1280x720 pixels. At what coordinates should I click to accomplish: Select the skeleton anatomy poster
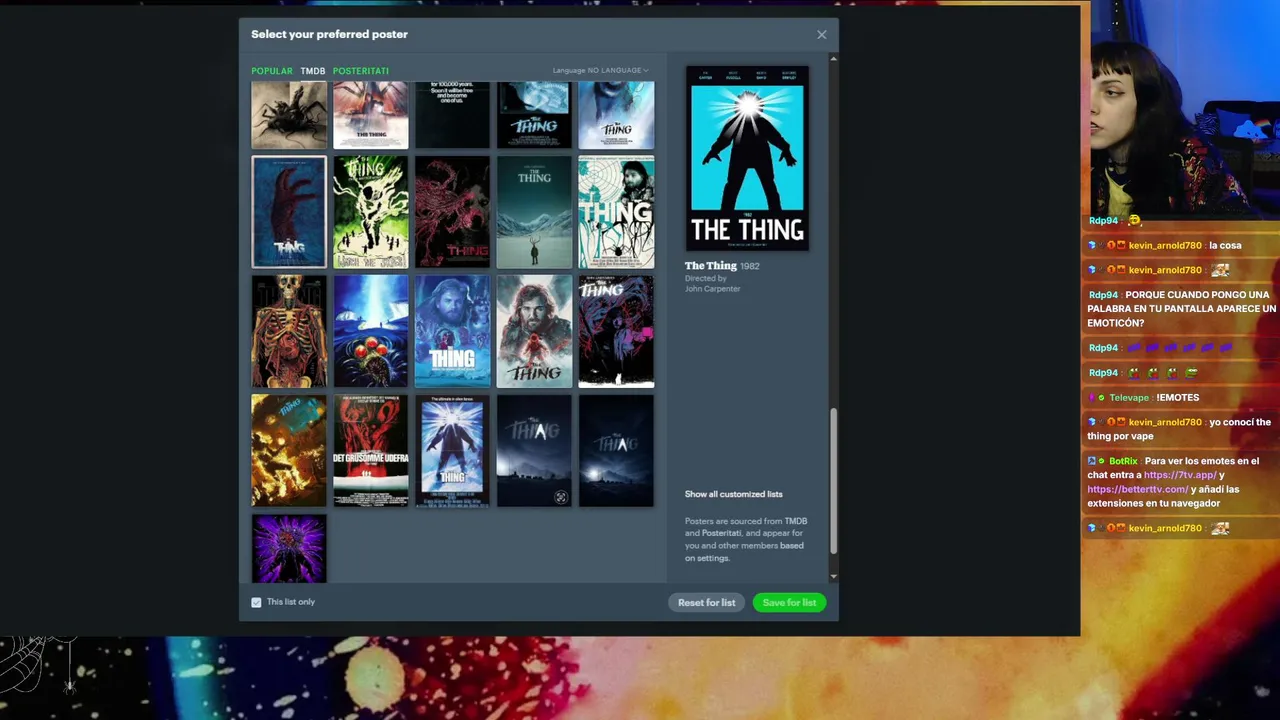[289, 331]
